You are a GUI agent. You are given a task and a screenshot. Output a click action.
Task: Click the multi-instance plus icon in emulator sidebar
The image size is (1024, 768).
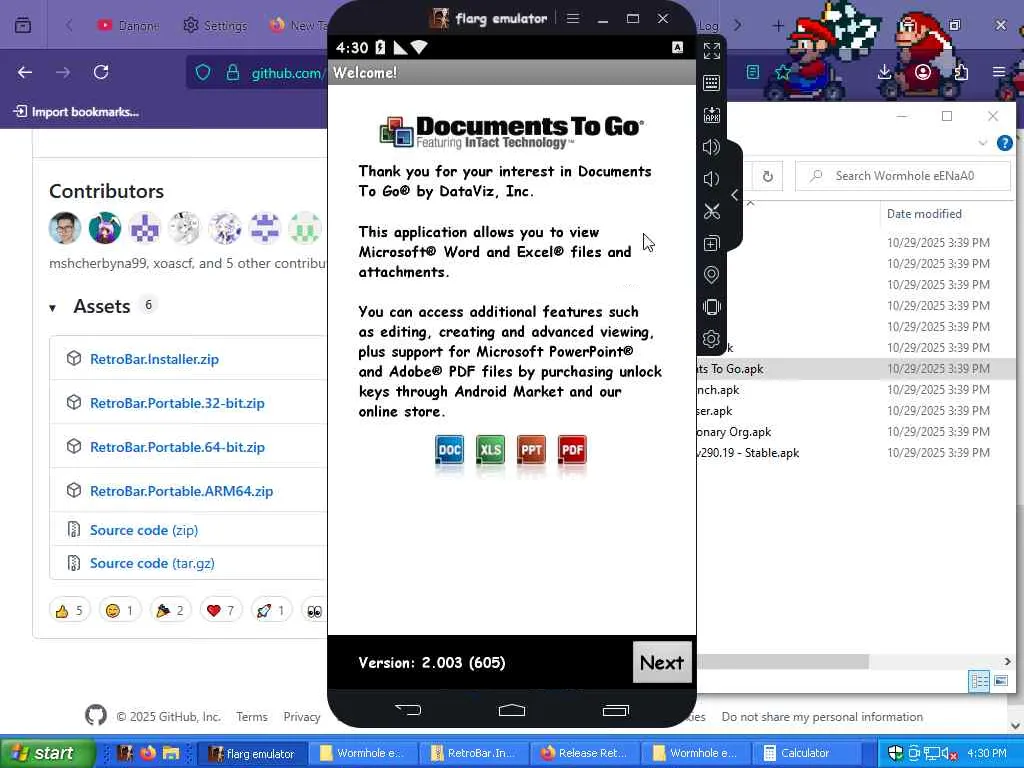tap(711, 243)
